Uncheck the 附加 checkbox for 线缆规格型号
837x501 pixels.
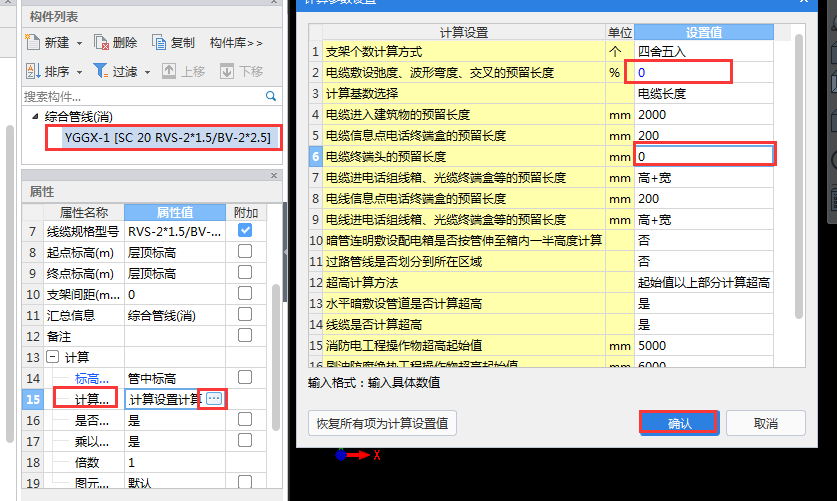tap(245, 230)
